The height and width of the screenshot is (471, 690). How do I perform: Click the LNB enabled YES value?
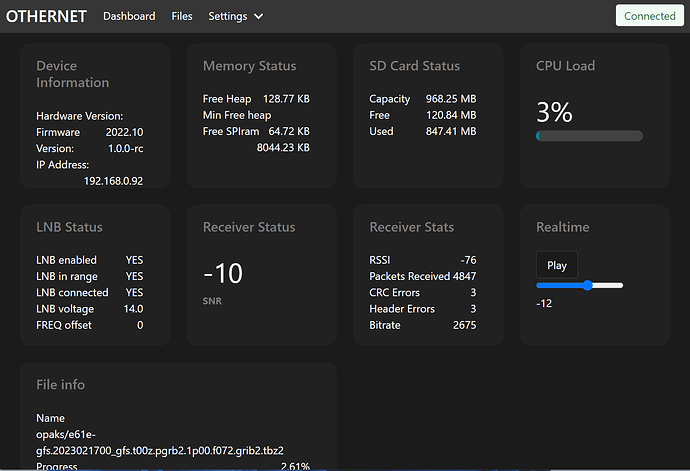(134, 260)
